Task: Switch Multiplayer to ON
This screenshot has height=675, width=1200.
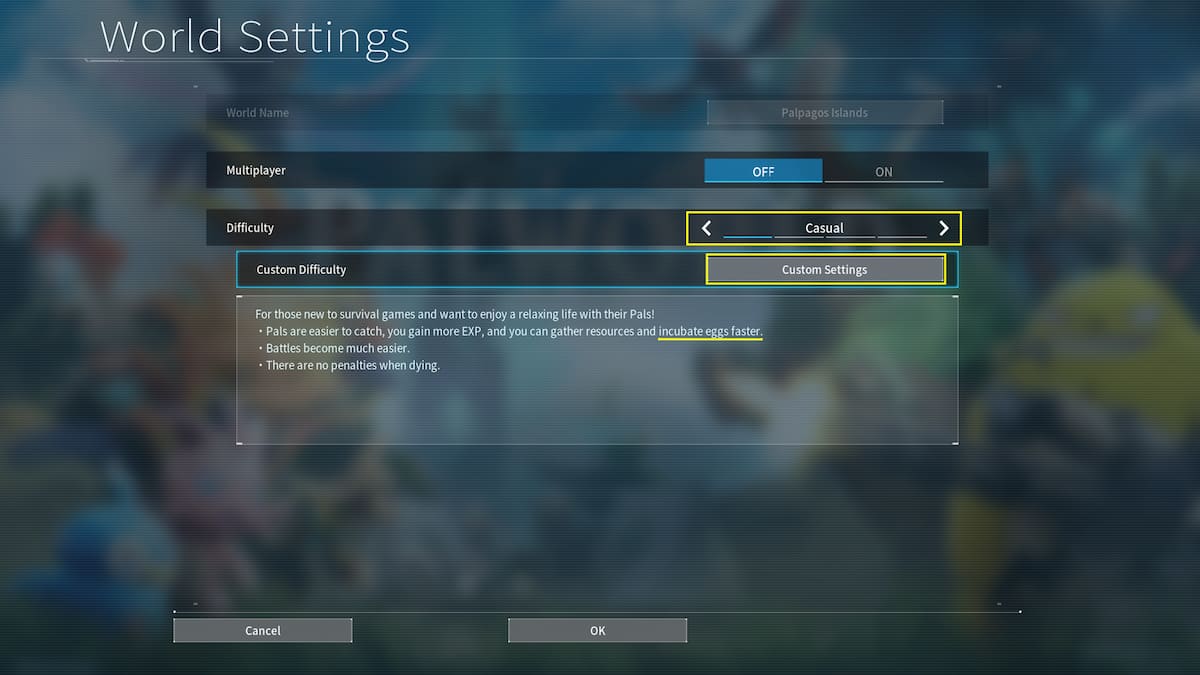Action: [x=883, y=171]
